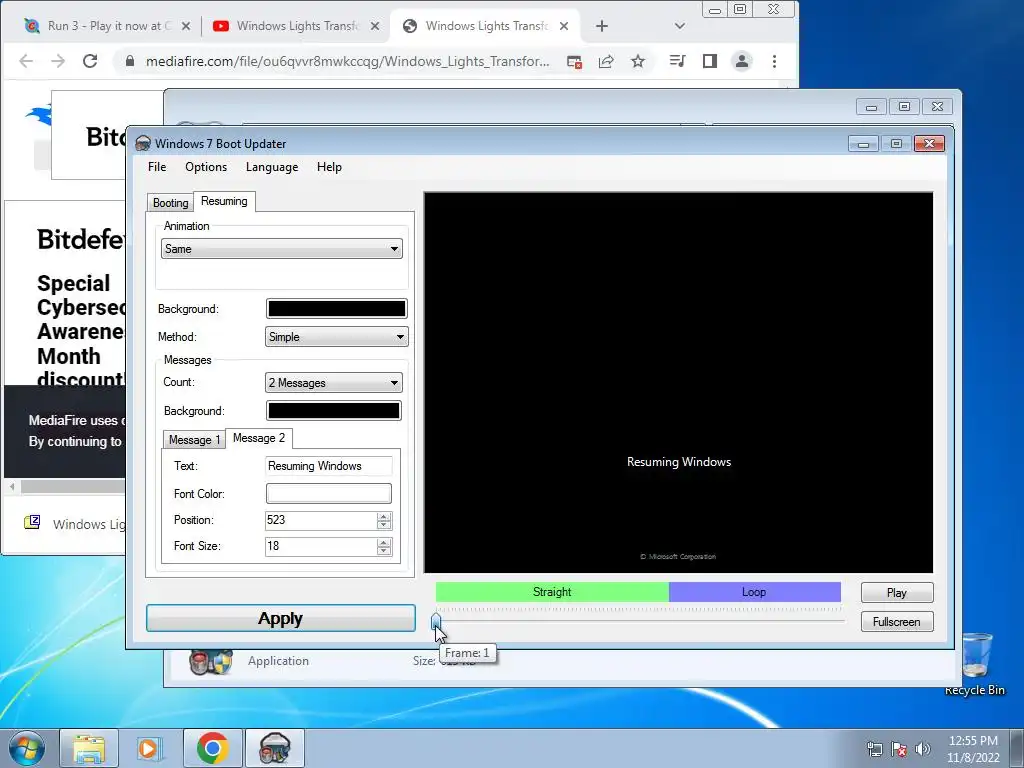Click the Application icon in the Explorer window
Viewport: 1024px width, 768px height.
(210, 662)
